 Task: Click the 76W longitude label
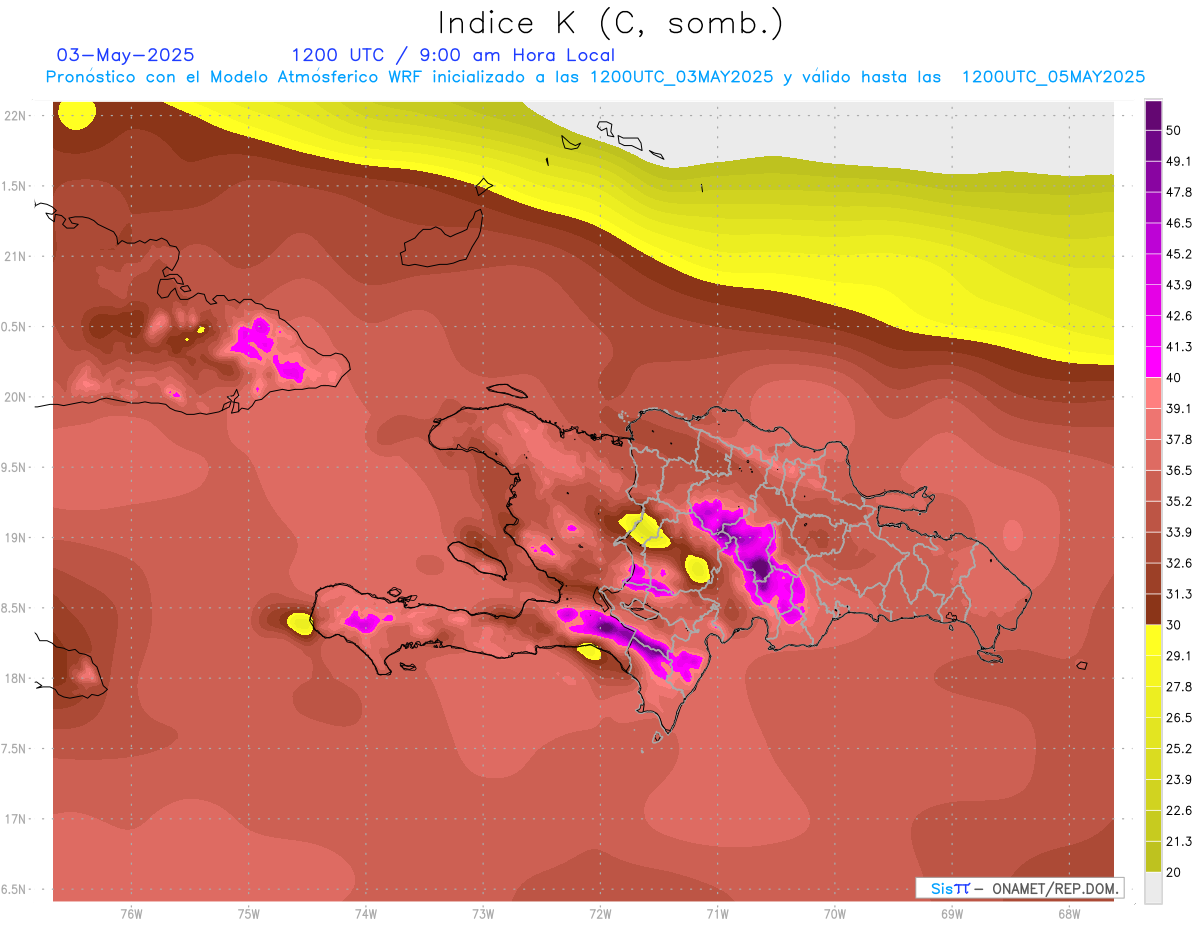pyautogui.click(x=131, y=913)
